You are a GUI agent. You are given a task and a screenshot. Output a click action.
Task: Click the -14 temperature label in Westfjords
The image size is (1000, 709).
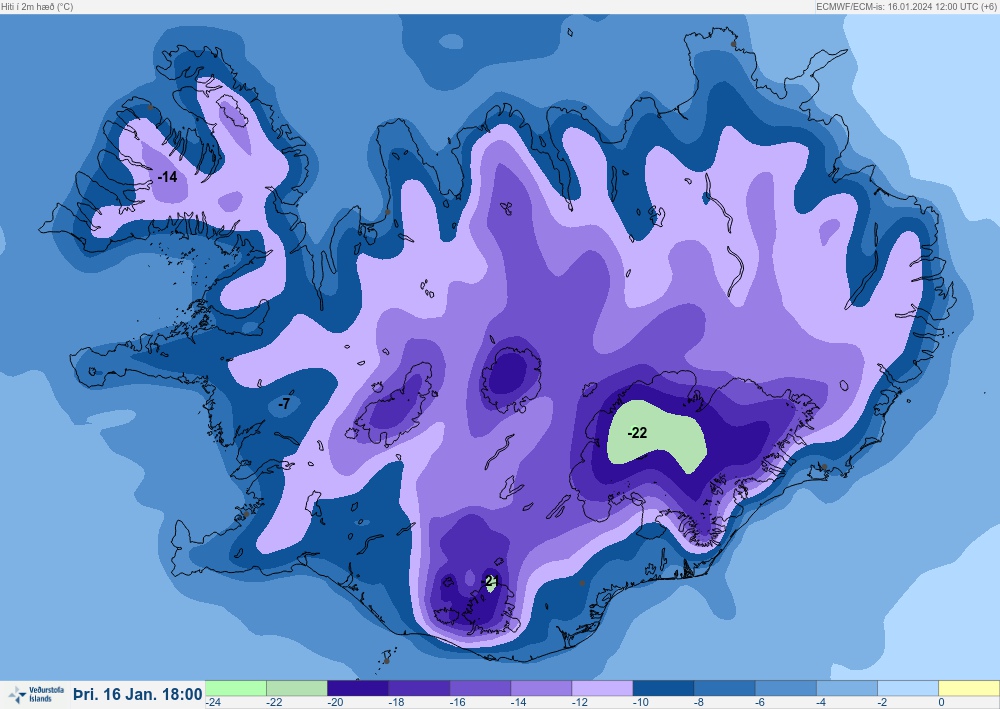point(167,177)
